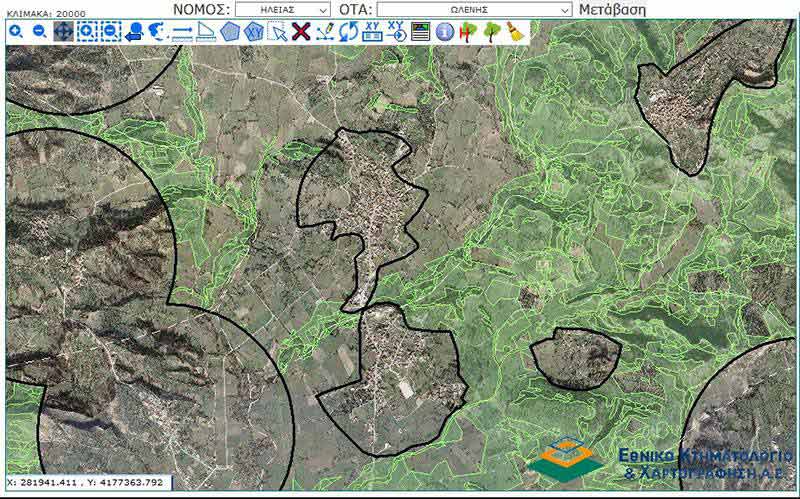Choose the zoom-in rectangle box tool
800x499 pixels.
tap(87, 32)
